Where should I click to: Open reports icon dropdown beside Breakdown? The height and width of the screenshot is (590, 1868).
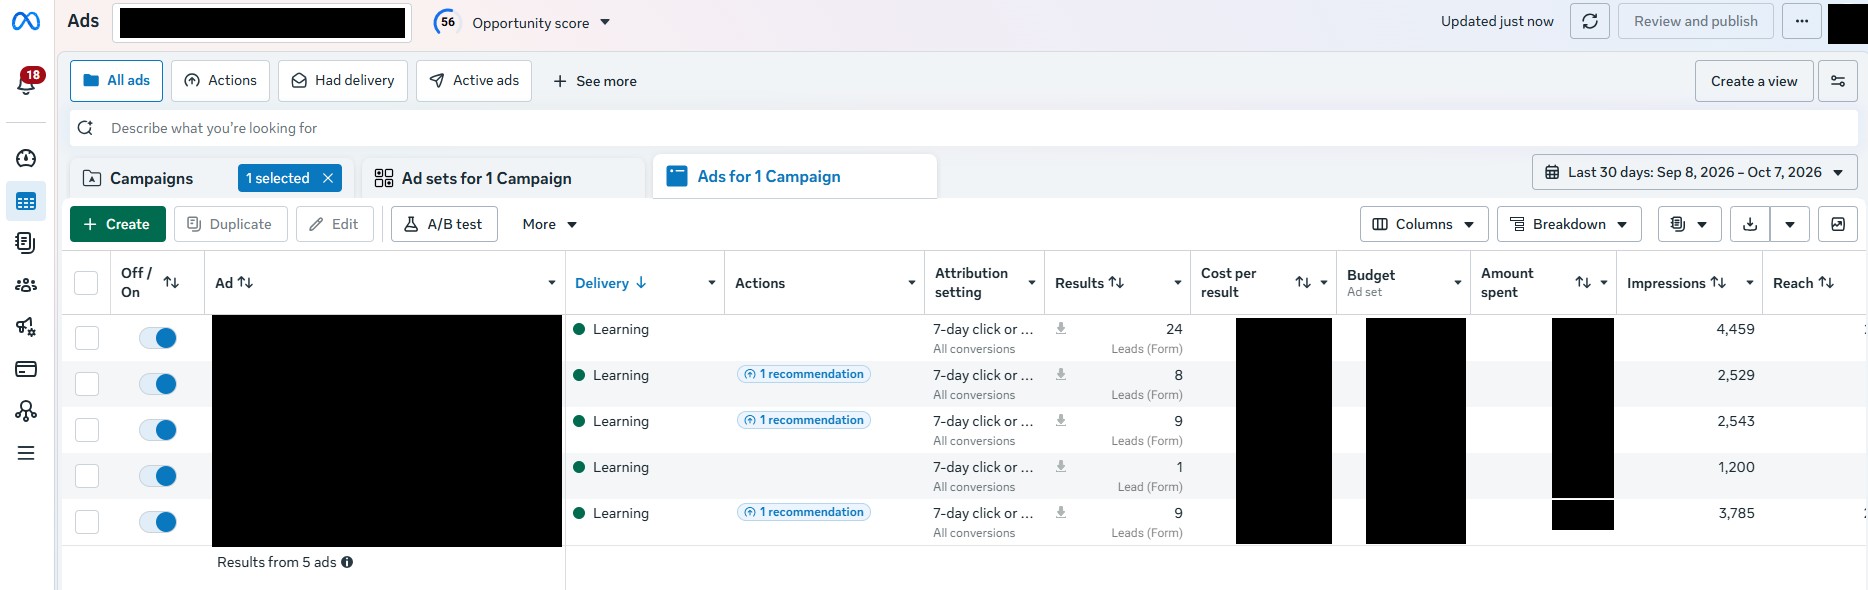coord(1689,224)
